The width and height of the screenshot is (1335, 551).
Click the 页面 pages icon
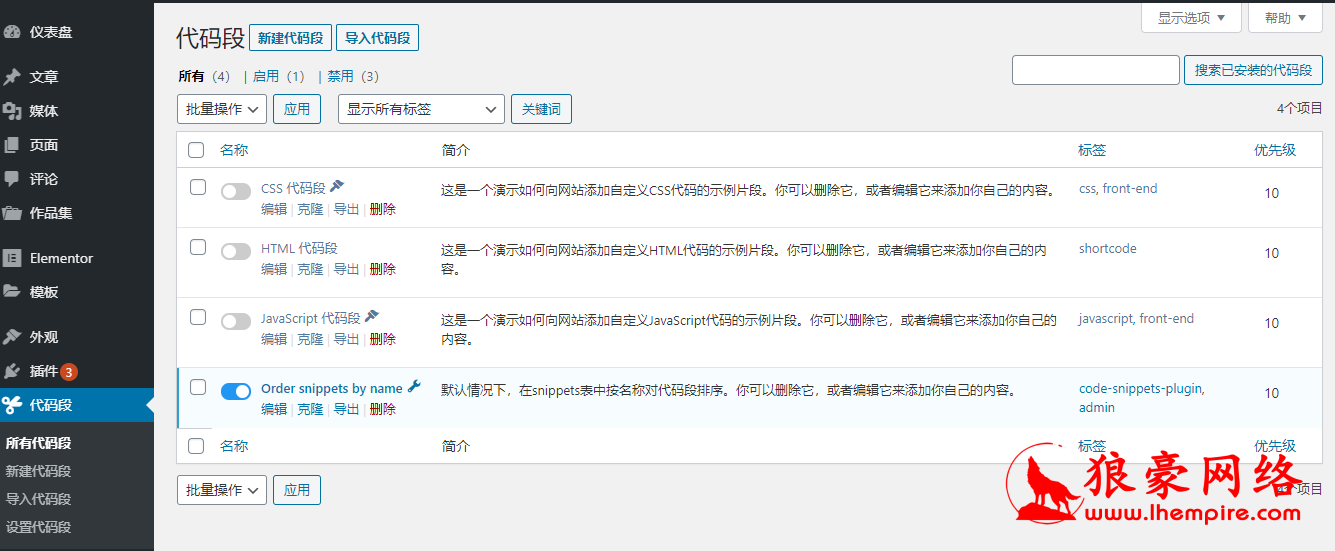12,145
